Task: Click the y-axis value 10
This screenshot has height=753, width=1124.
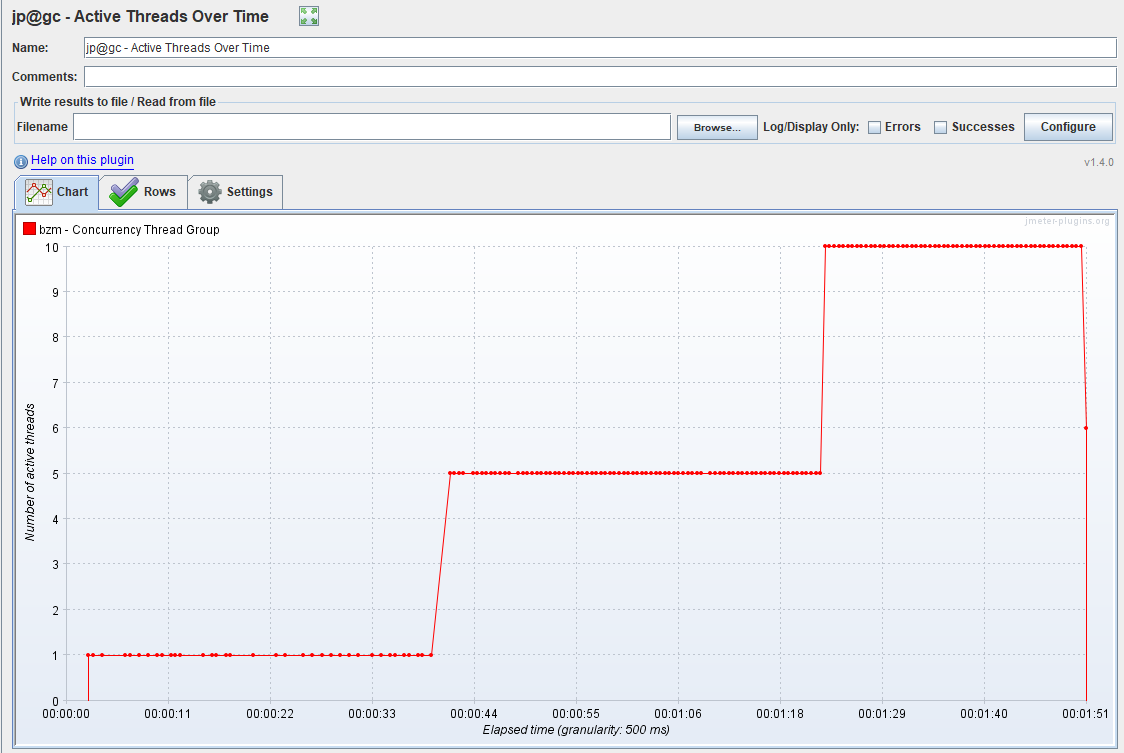Action: point(52,247)
